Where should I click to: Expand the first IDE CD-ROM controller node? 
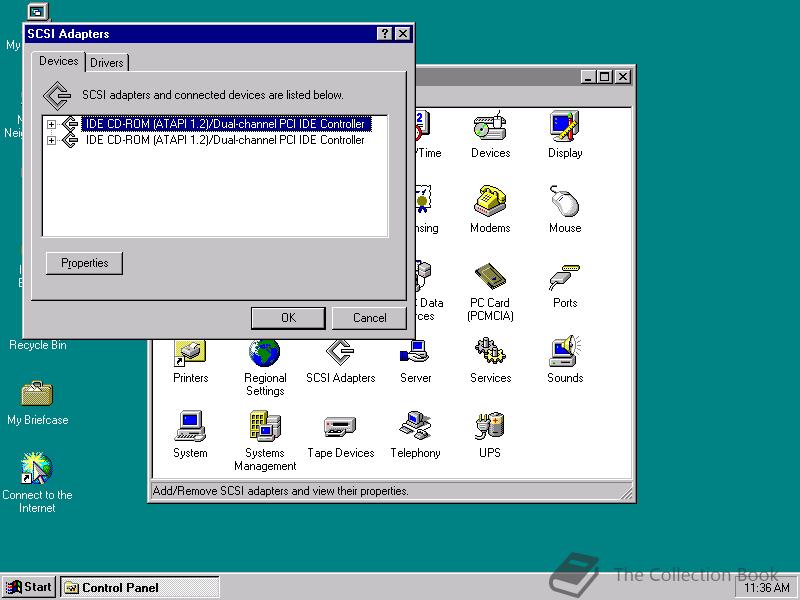coord(51,124)
